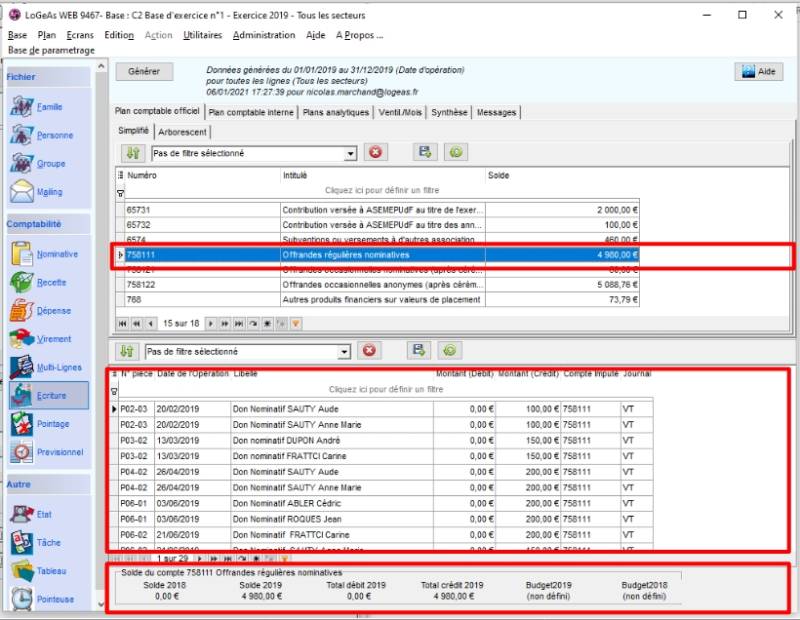Open the Mailing envelope icon
The height and width of the screenshot is (620, 800).
pyautogui.click(x=22, y=191)
